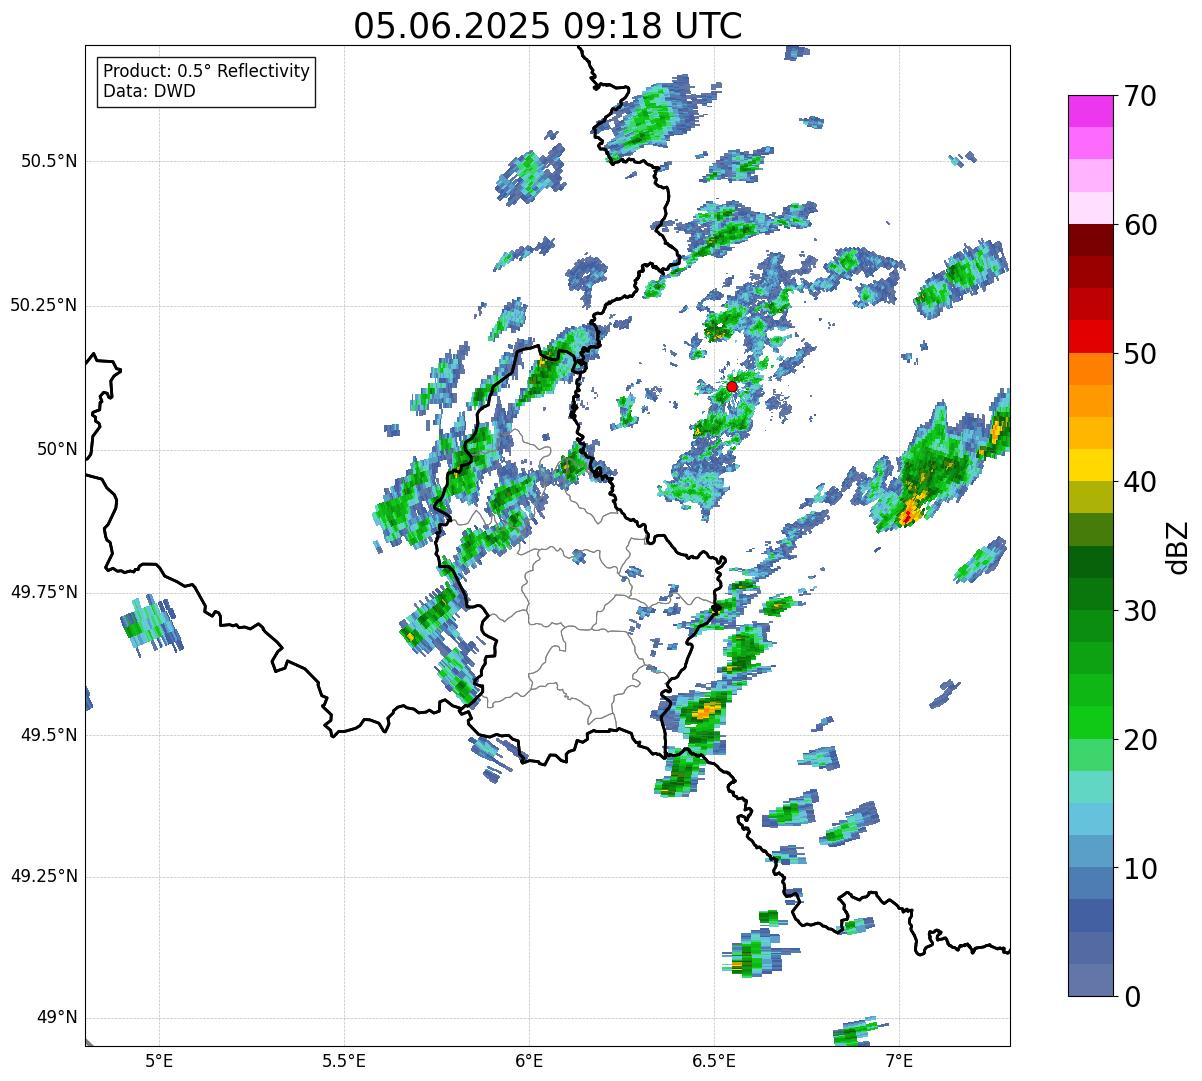Image resolution: width=1202 pixels, height=1081 pixels.
Task: Click the 49.75°N latitude label
Action: [44, 592]
